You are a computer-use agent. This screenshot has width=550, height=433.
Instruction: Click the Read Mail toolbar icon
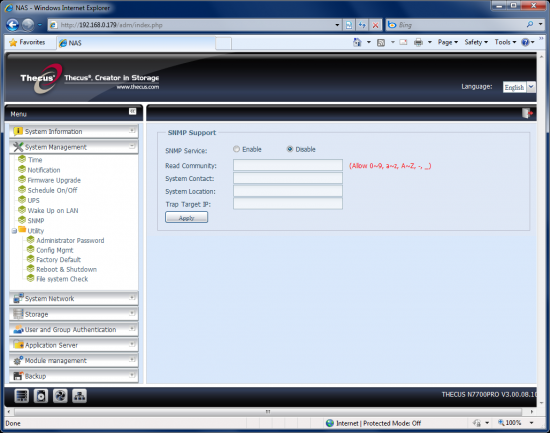403,42
